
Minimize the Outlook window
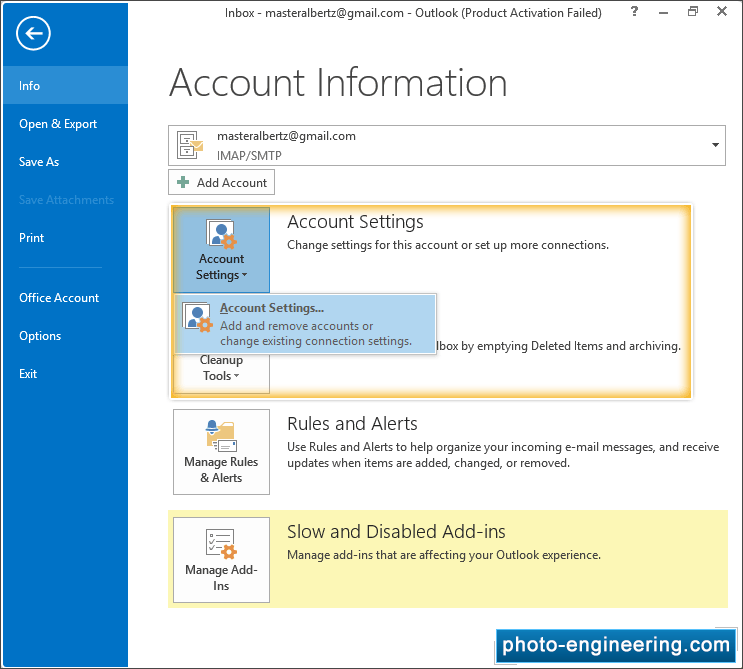pos(663,13)
